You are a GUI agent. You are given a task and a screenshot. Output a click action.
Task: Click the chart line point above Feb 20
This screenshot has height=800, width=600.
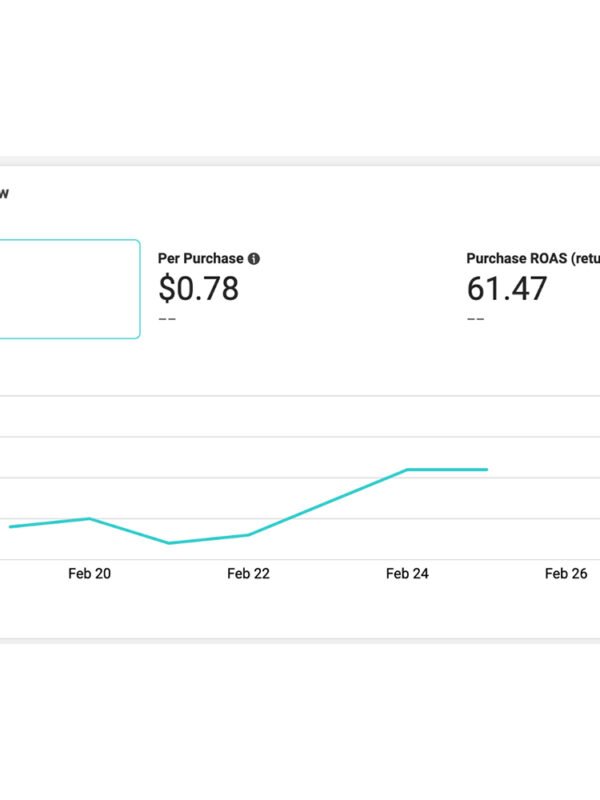pos(89,518)
